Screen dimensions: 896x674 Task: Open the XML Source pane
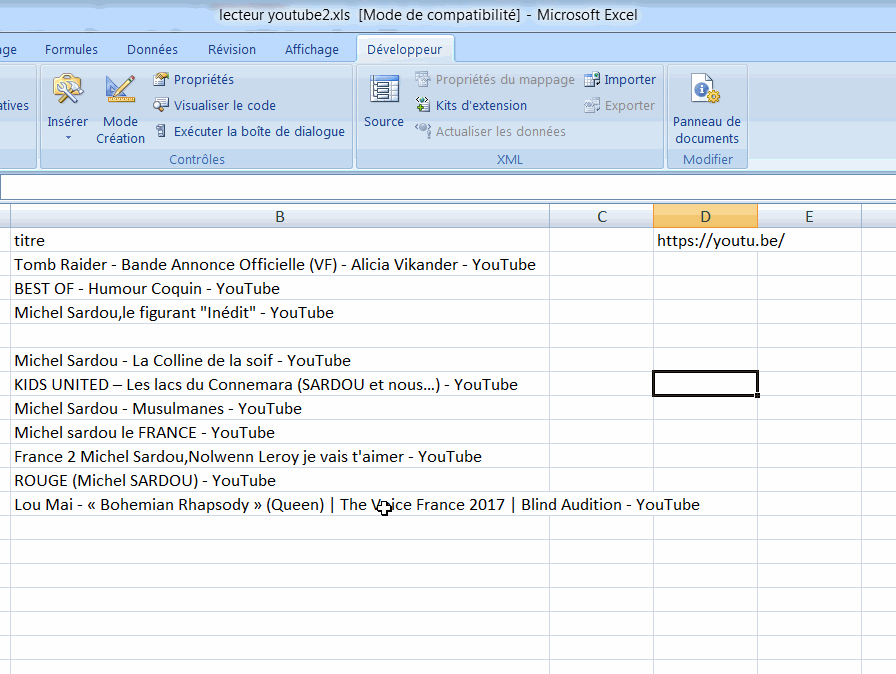(383, 102)
